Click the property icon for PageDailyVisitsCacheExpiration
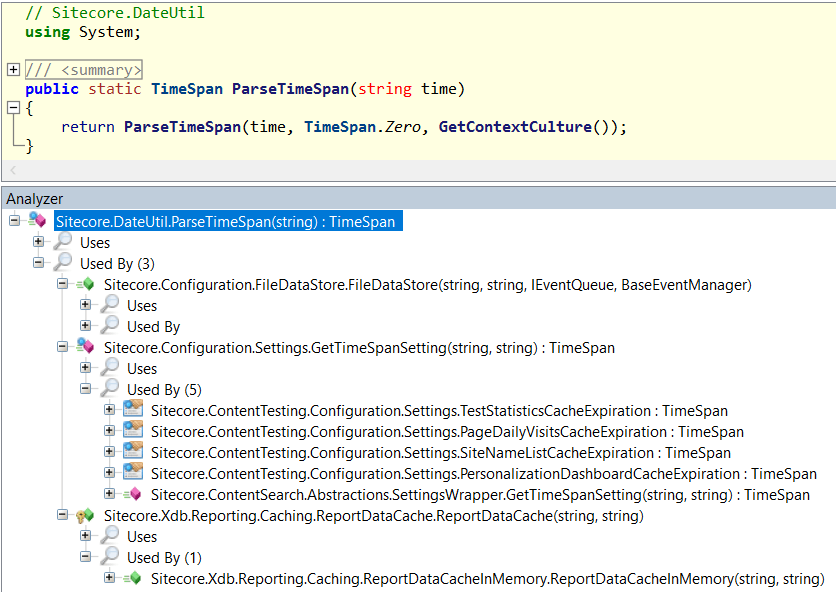 click(x=133, y=432)
